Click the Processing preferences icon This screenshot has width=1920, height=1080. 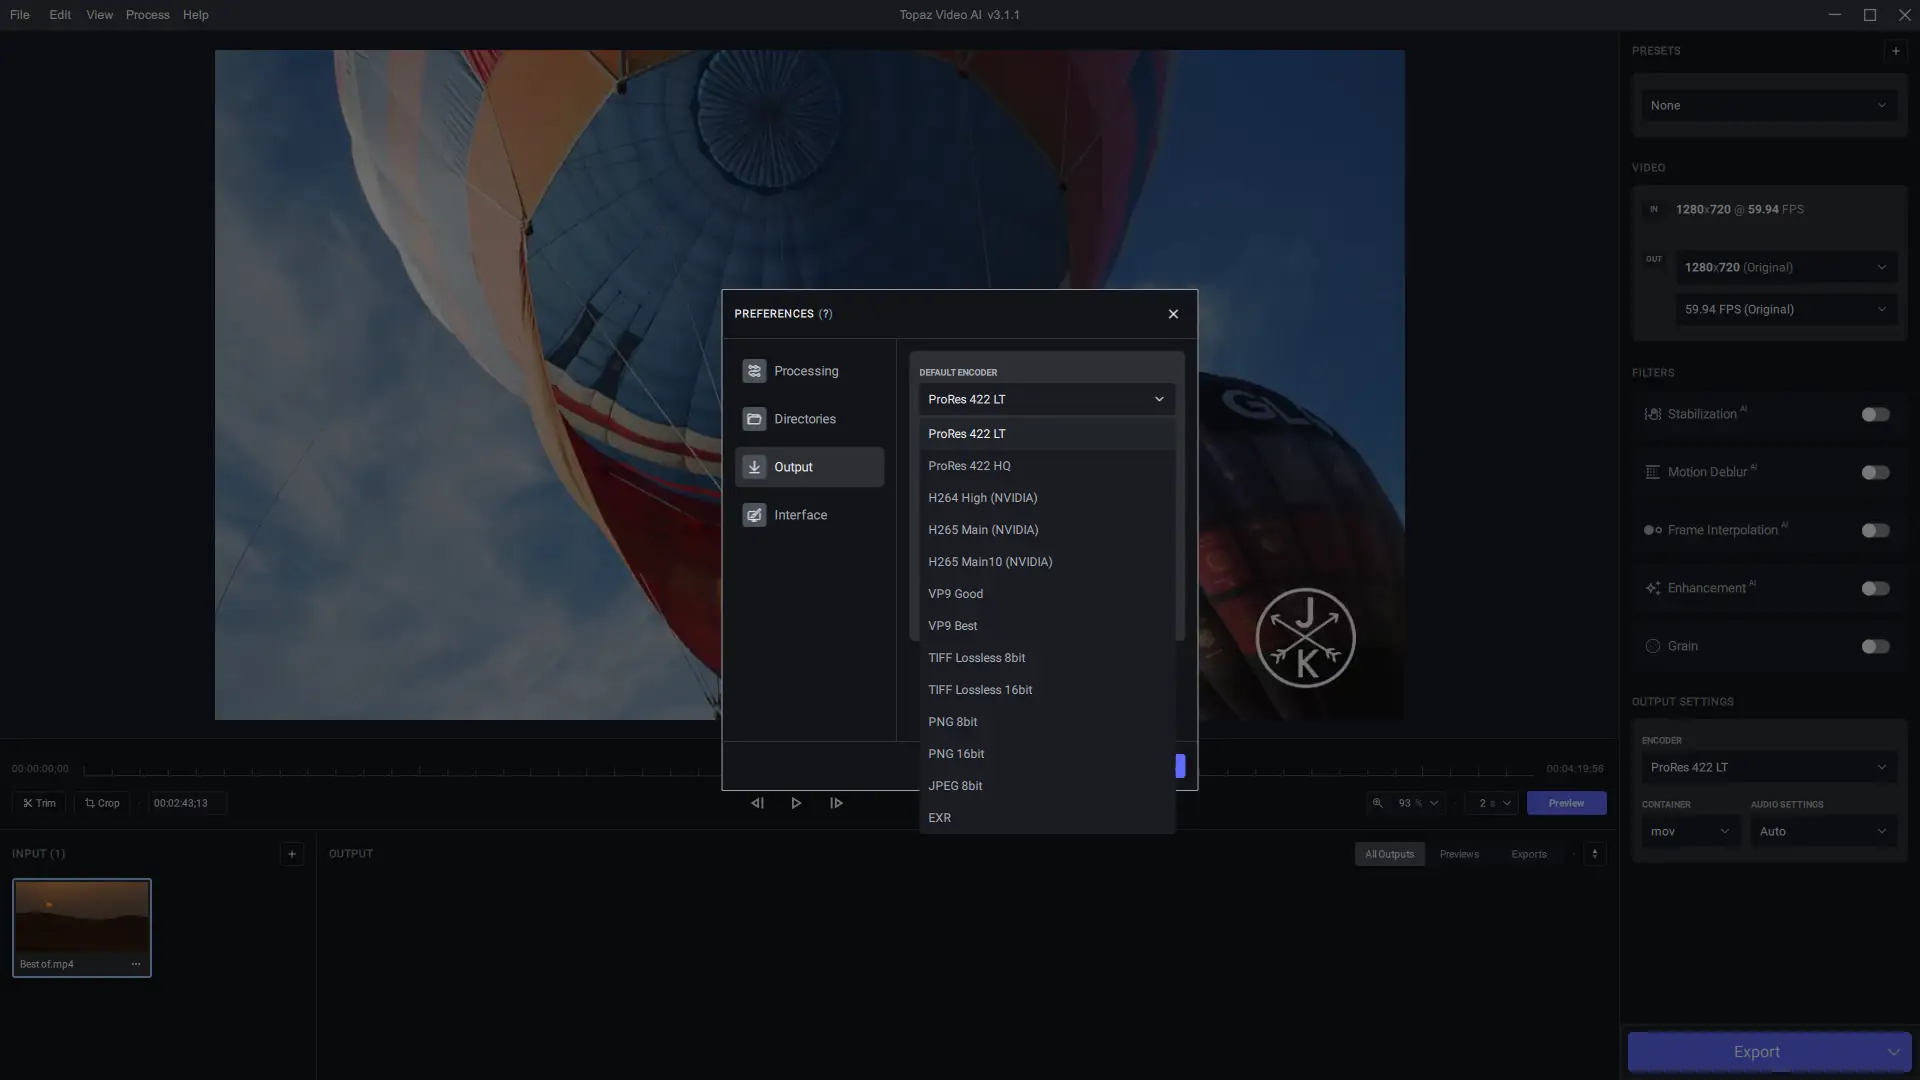click(x=754, y=371)
